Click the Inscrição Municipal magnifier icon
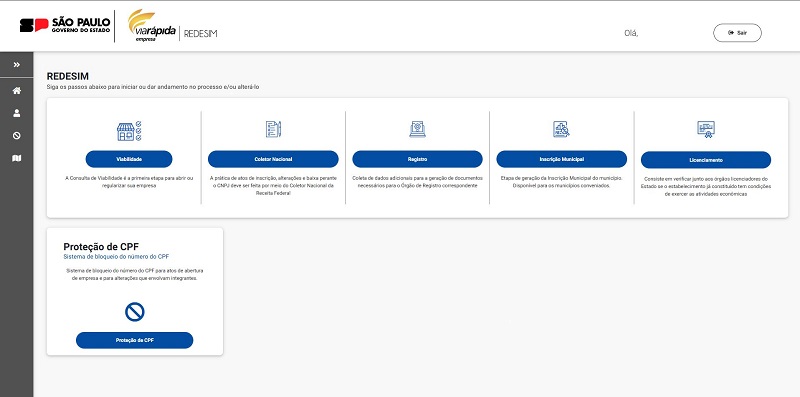The image size is (800, 397). [561, 129]
